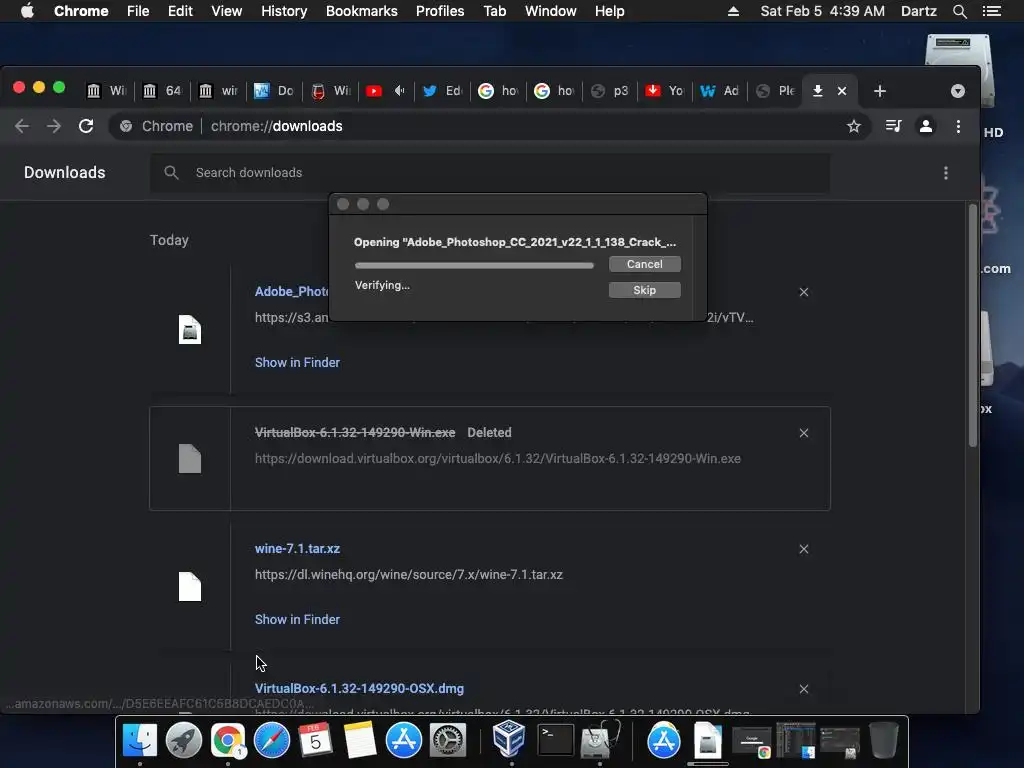Click the Adobe_Photoshop disk image file thumbnail
This screenshot has height=768, width=1024.
[x=189, y=330]
